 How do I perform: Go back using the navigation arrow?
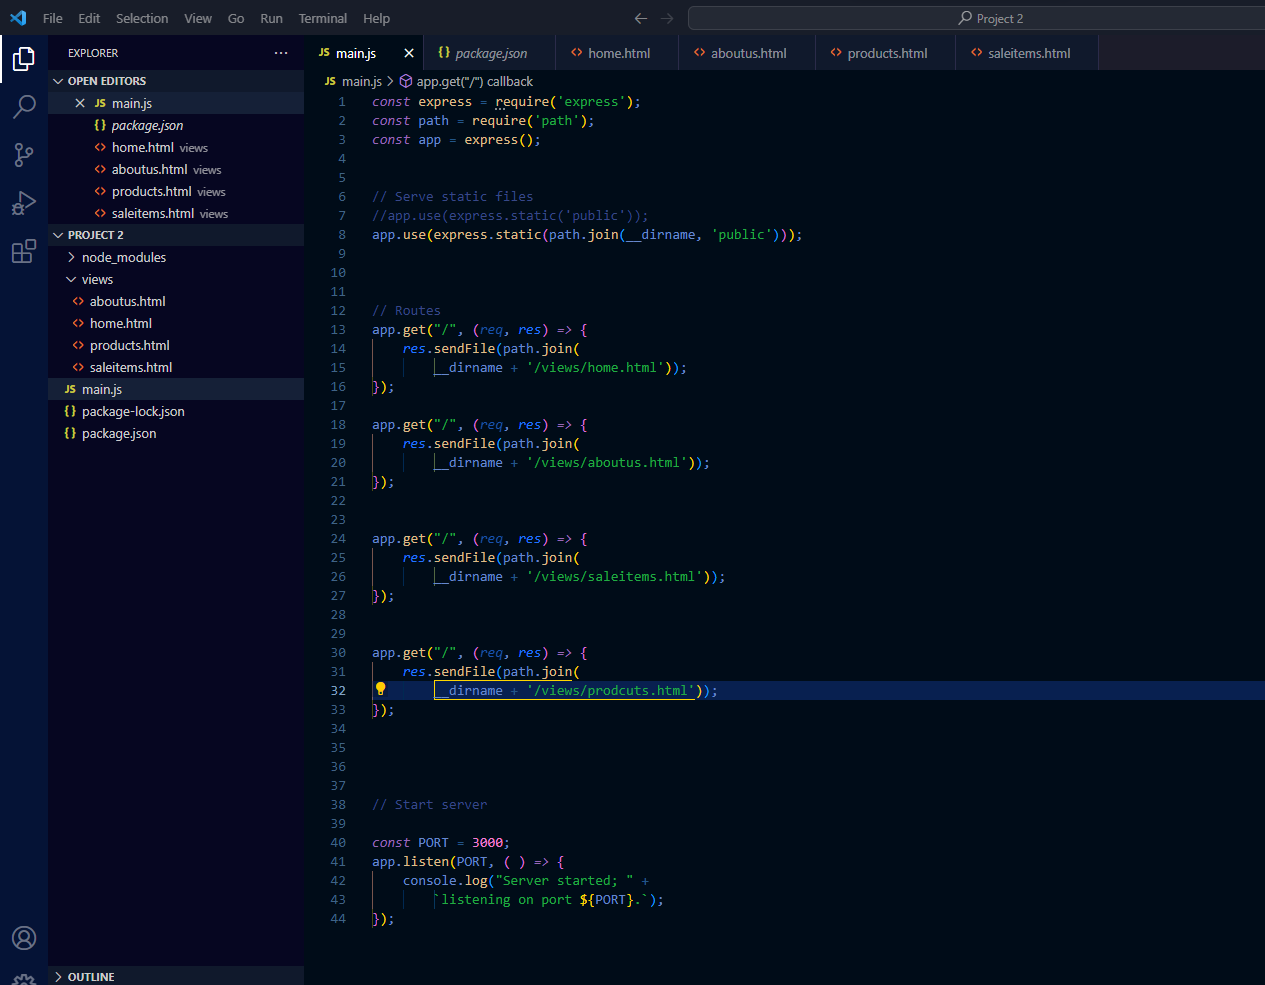coord(641,18)
